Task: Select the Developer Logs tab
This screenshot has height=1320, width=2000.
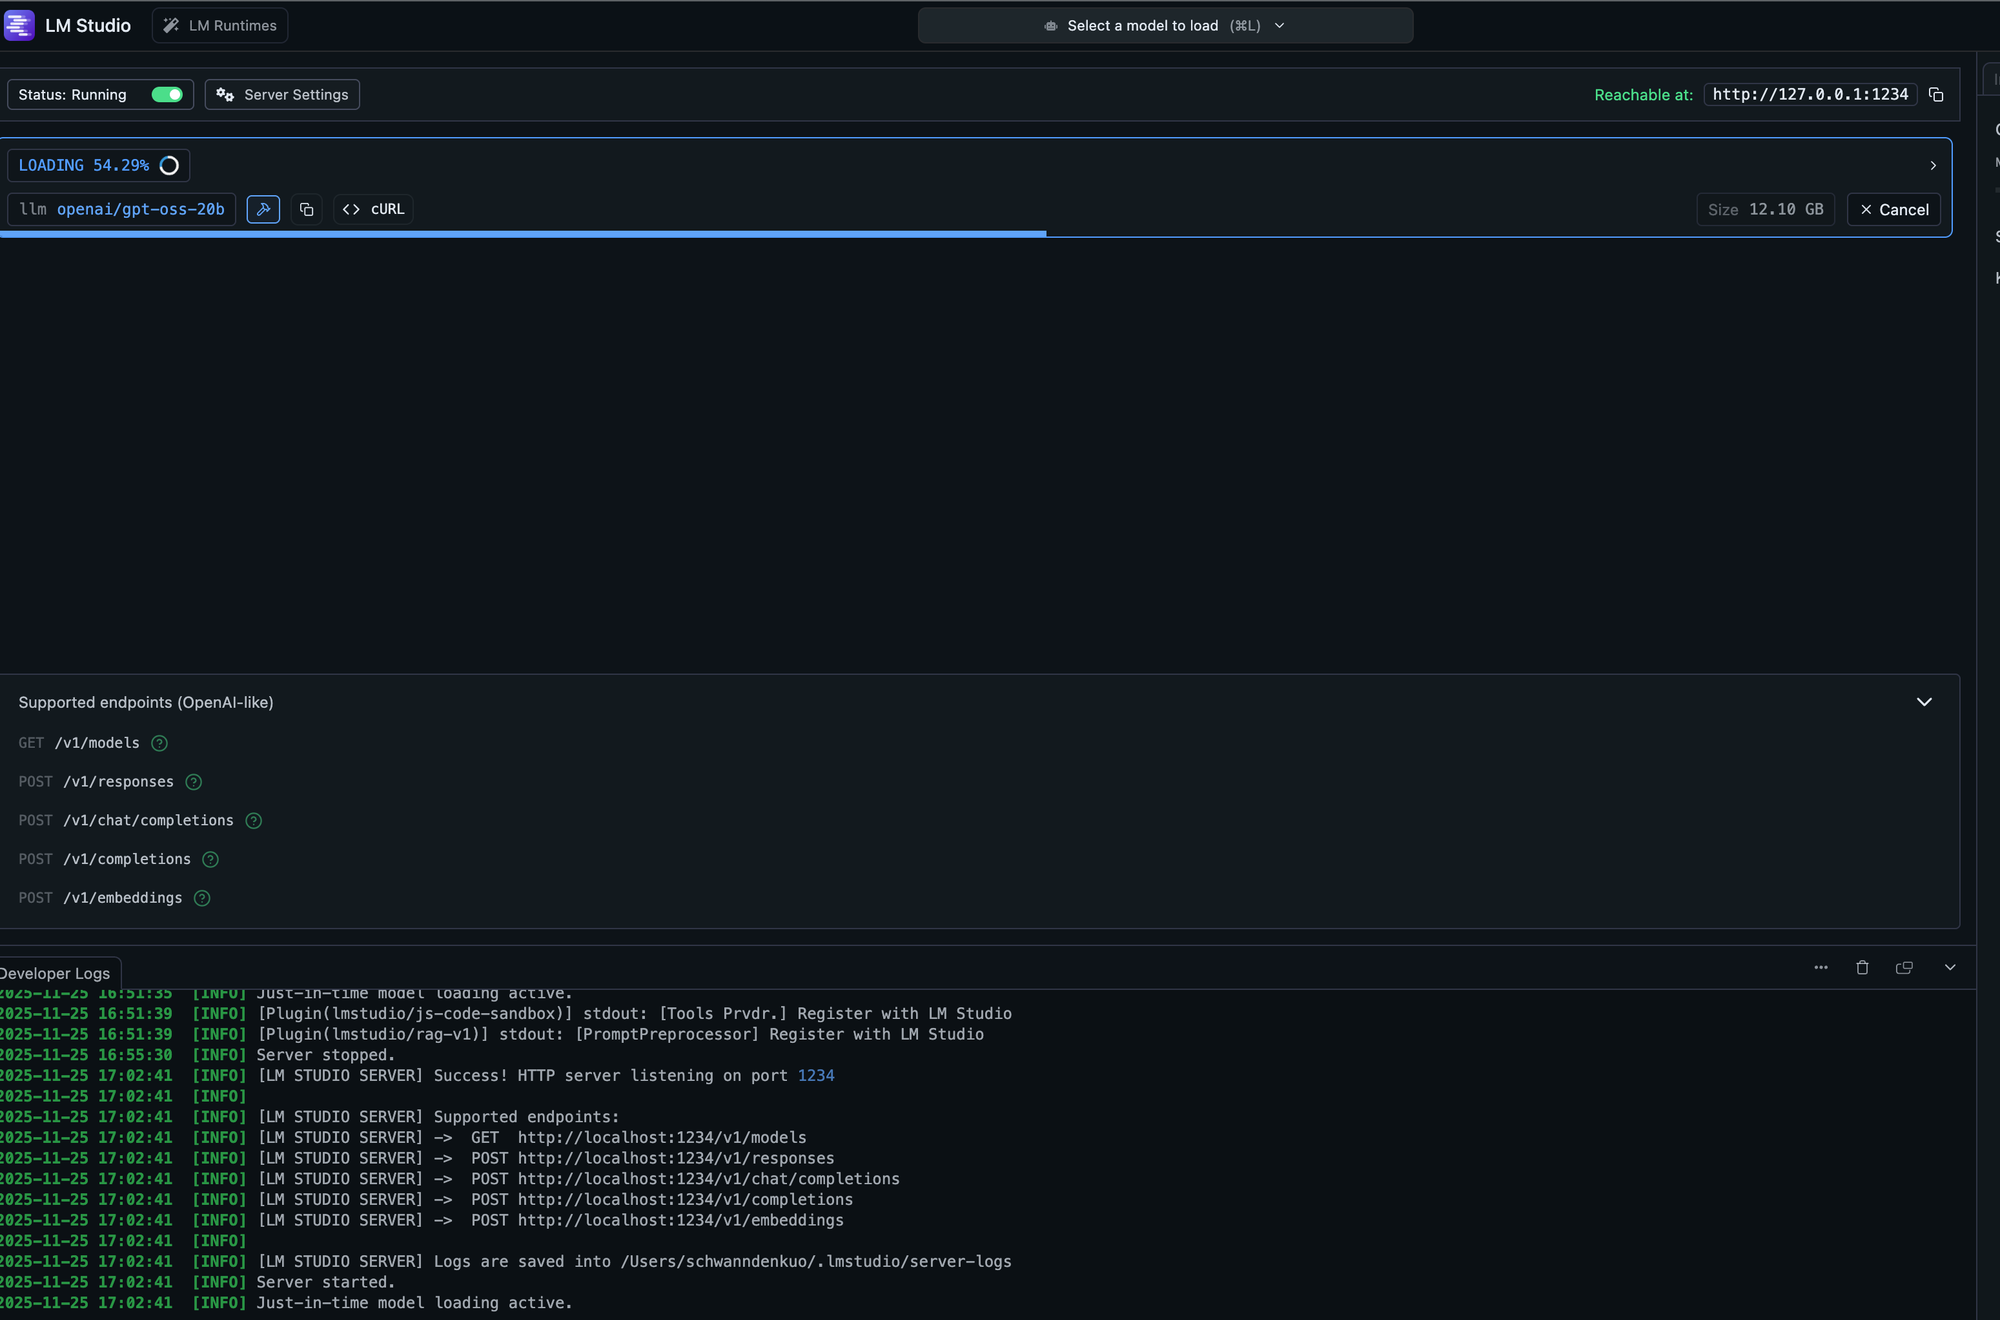Action: coord(56,973)
